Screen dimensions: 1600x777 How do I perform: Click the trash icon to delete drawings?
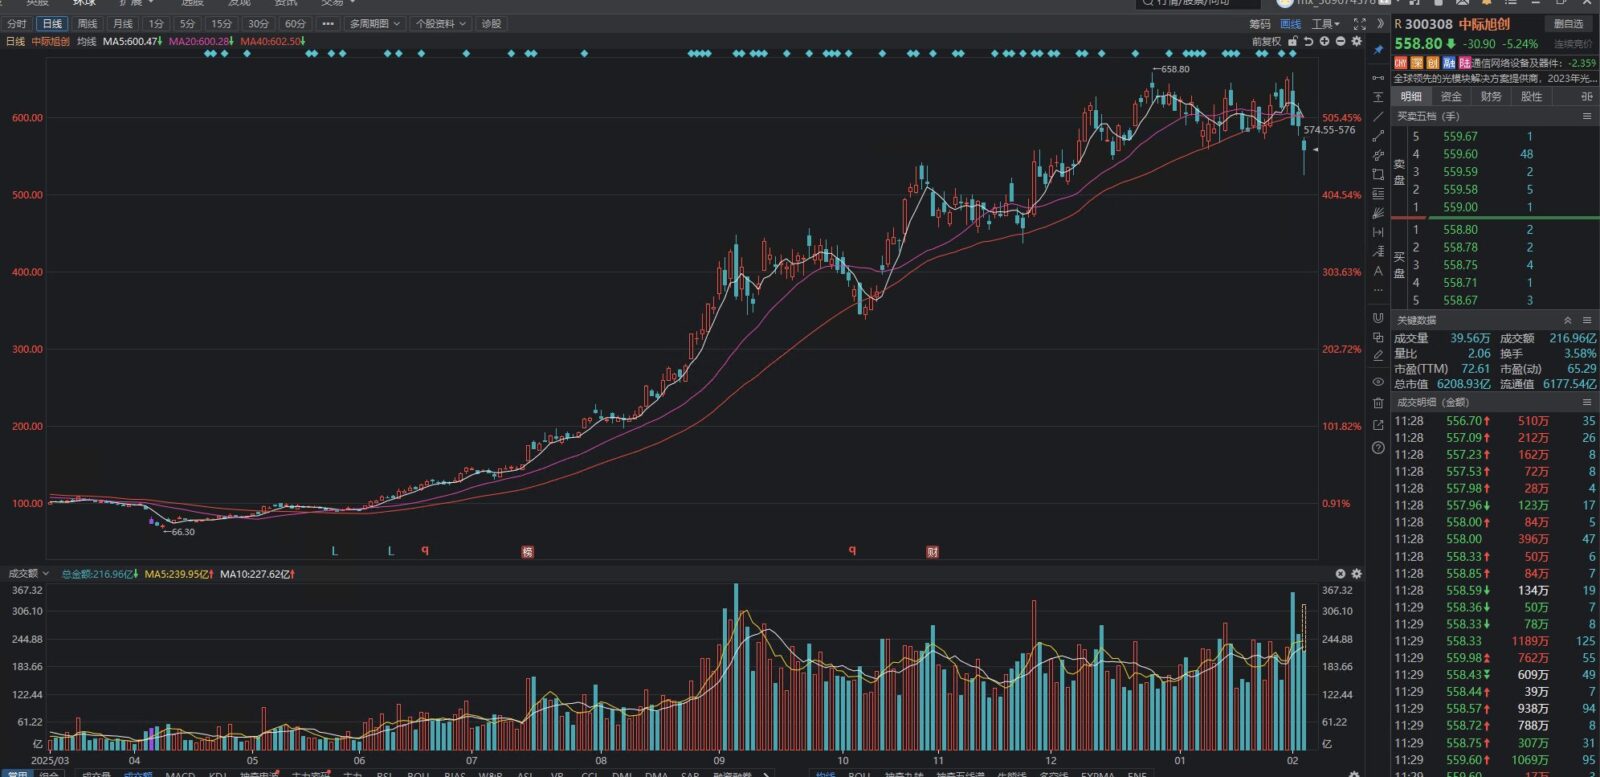click(1378, 403)
